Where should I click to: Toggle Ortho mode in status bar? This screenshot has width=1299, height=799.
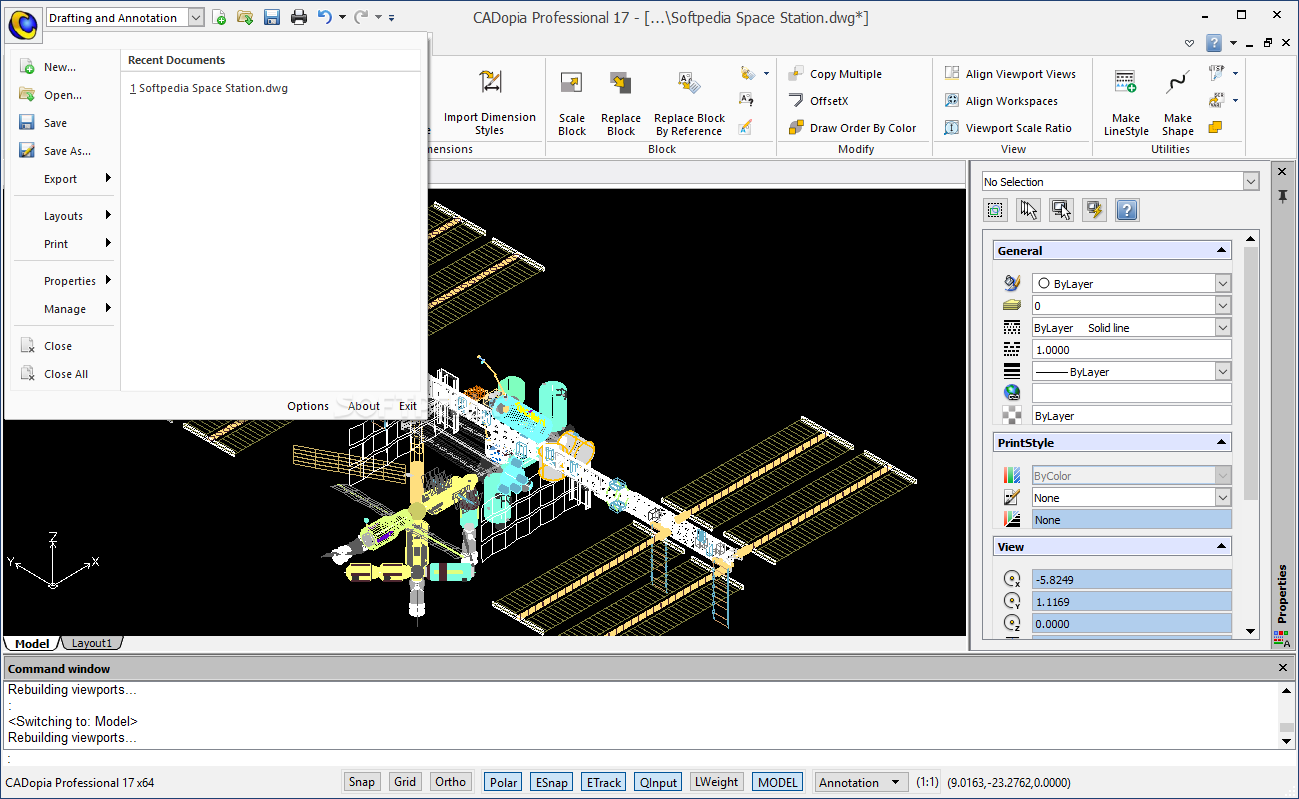(451, 782)
